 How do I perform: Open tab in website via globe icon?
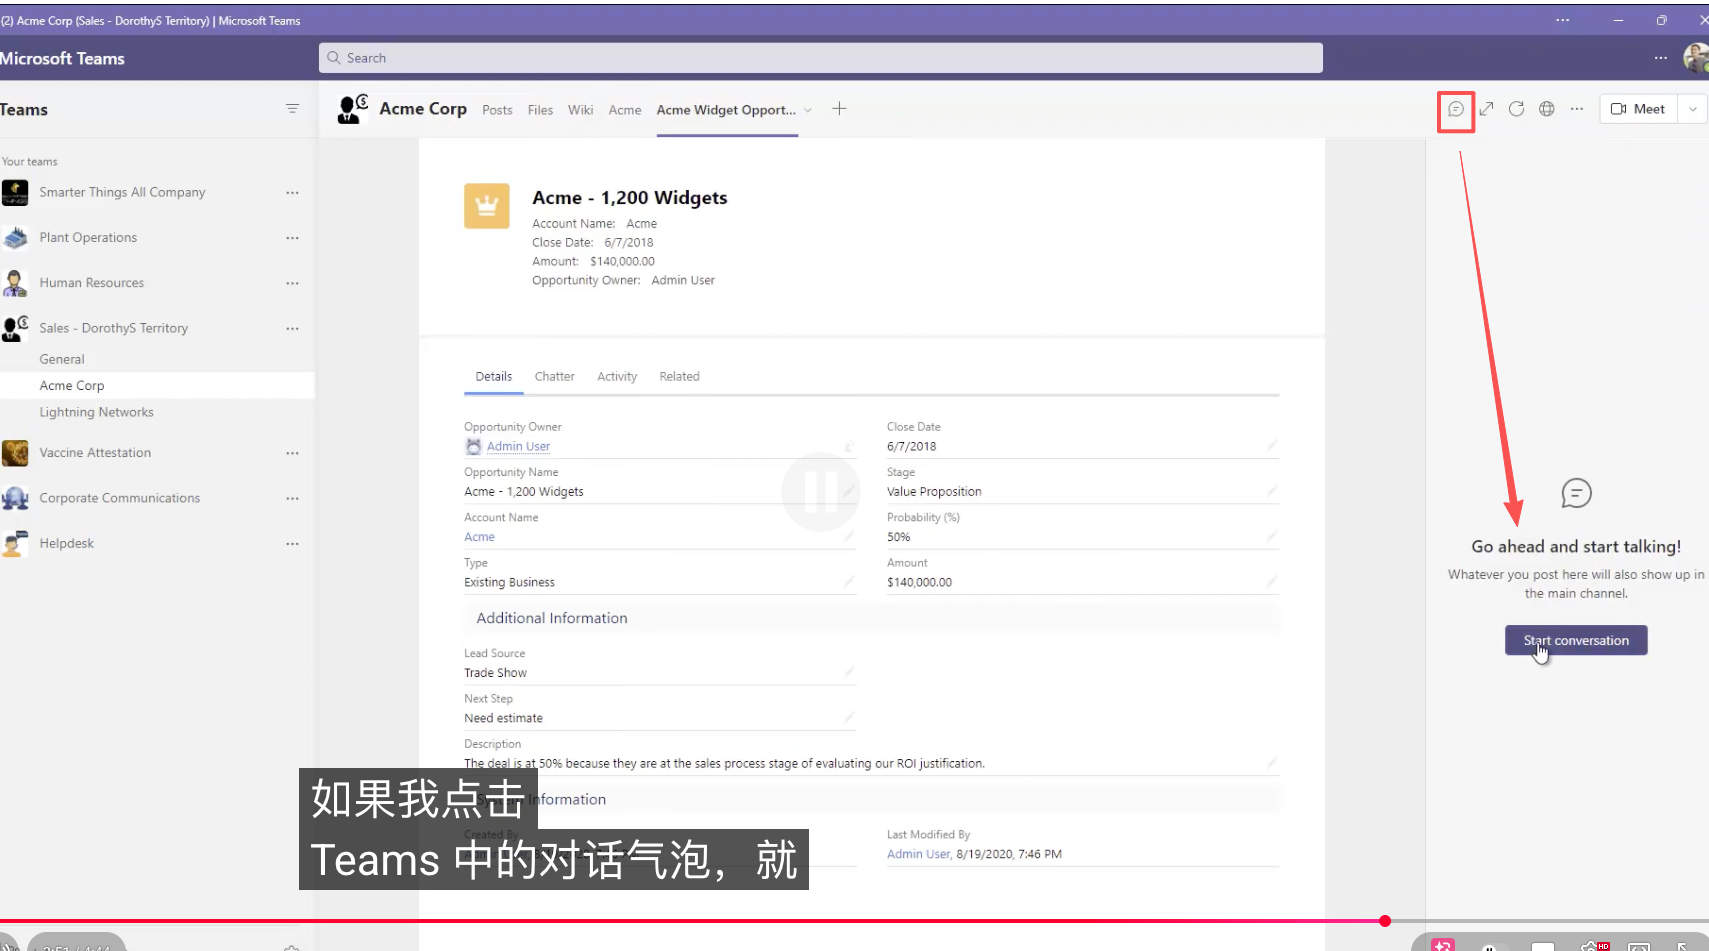1547,109
